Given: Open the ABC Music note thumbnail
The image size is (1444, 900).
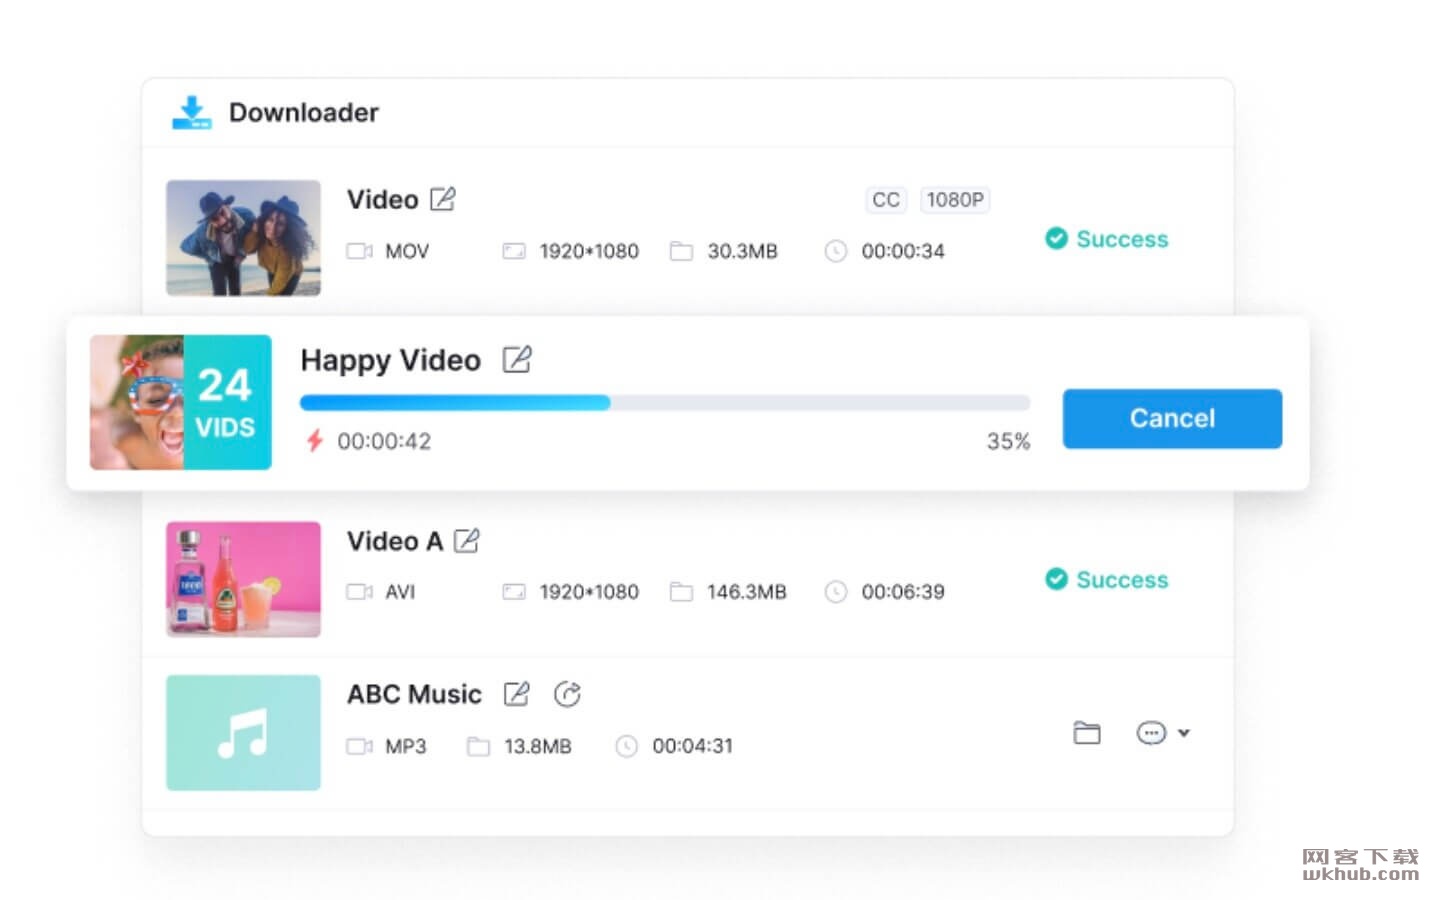Looking at the screenshot, I should pos(243,733).
